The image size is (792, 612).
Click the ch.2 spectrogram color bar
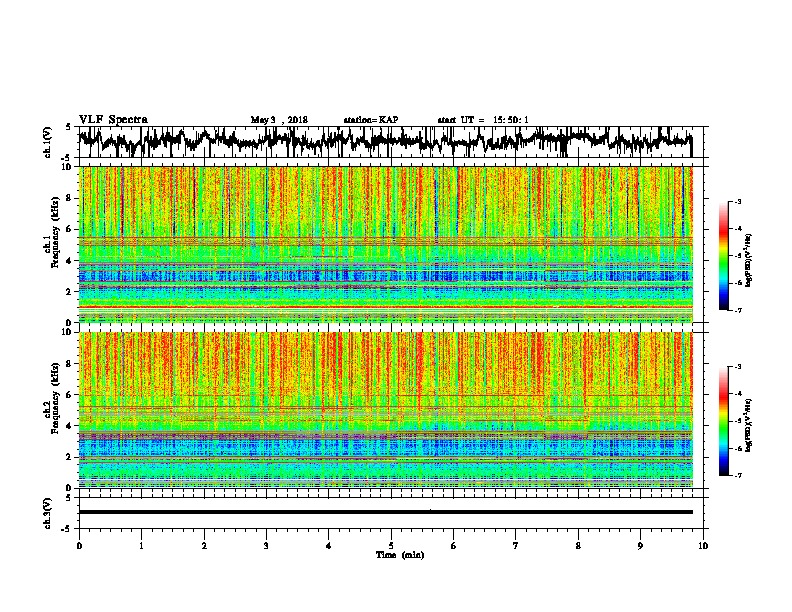pos(723,421)
